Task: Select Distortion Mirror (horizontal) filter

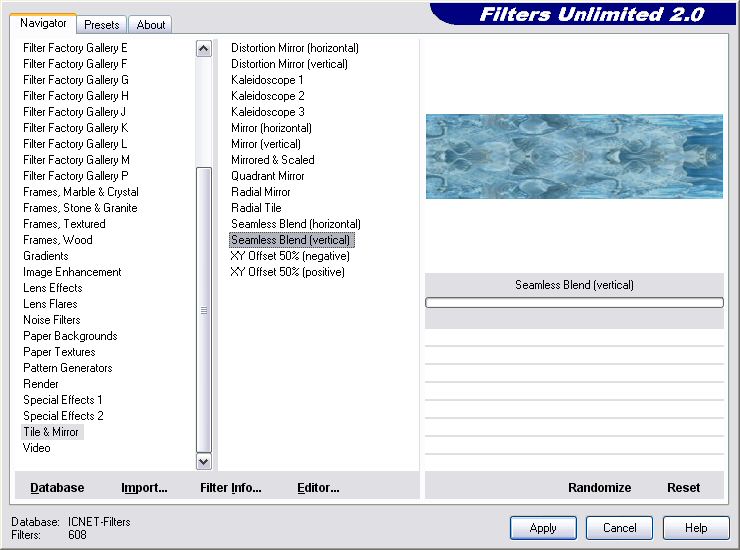Action: click(x=295, y=48)
